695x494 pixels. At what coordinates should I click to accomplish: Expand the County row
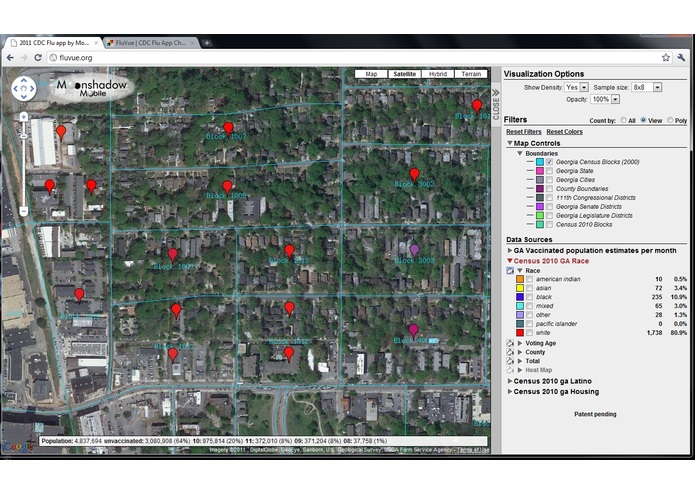[x=520, y=352]
